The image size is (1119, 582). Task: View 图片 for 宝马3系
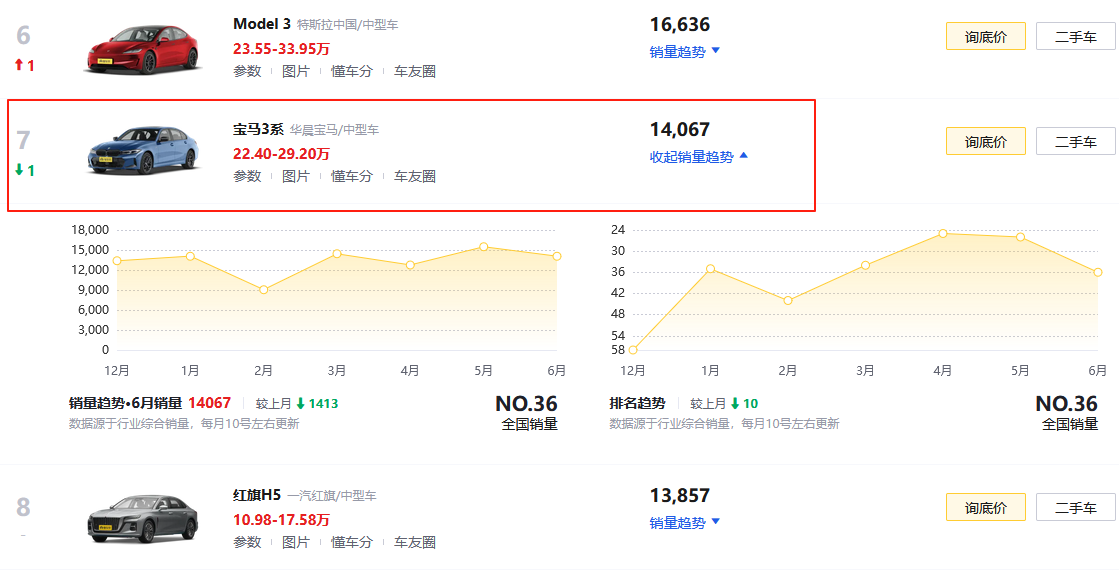tap(295, 176)
